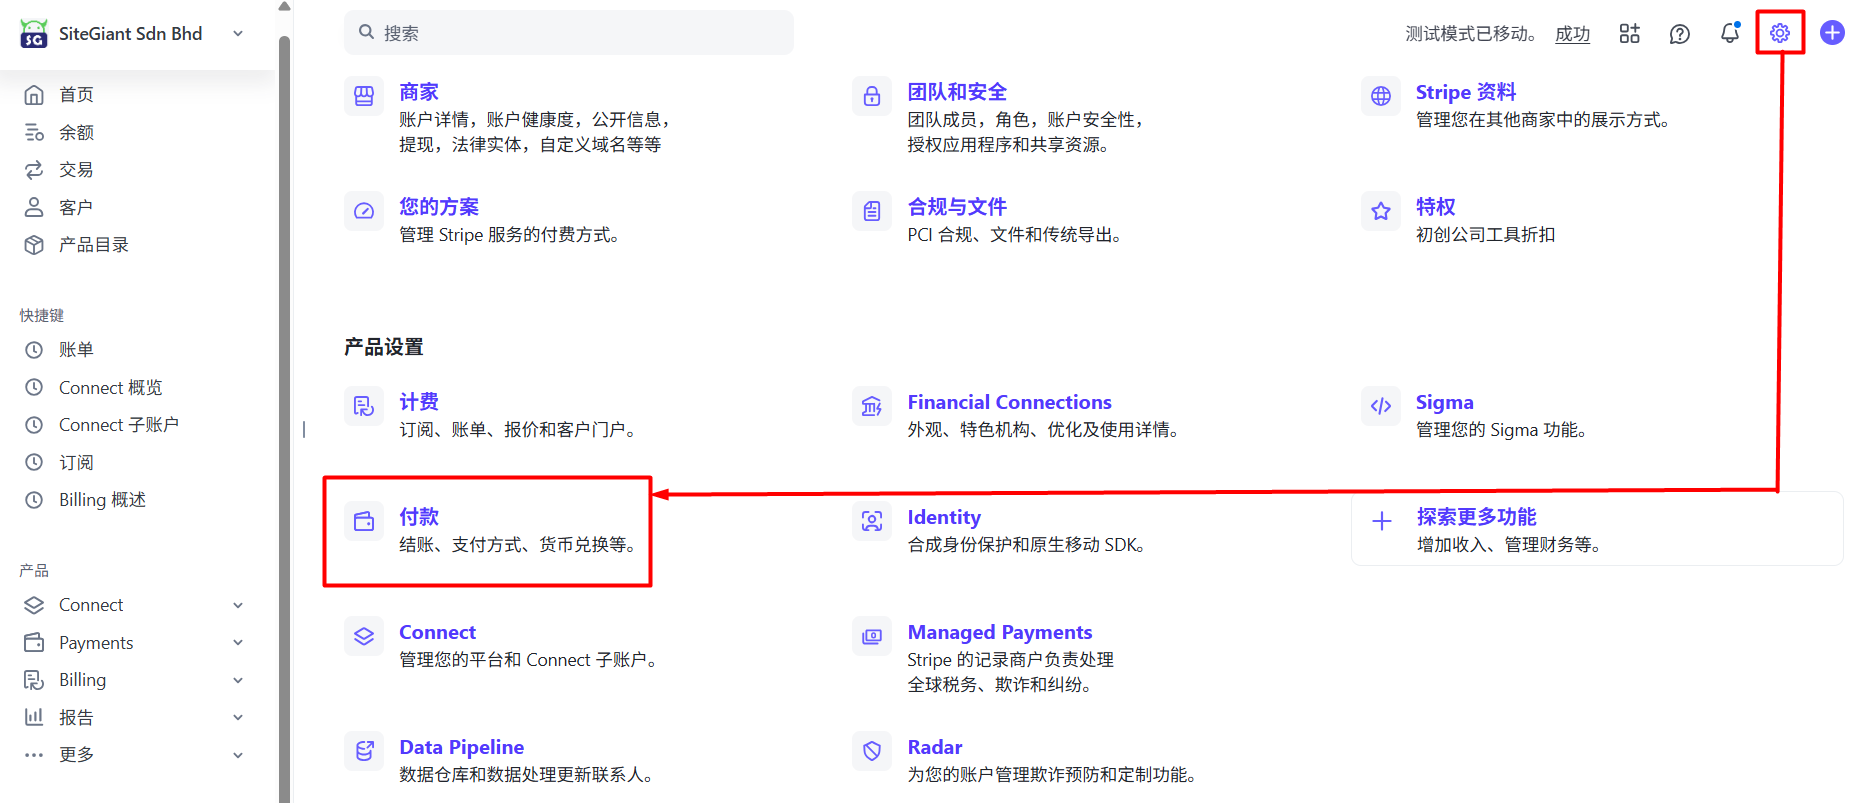Screen dimensions: 1856x803
Task: Click the Sigma code icon
Action: (x=1381, y=406)
